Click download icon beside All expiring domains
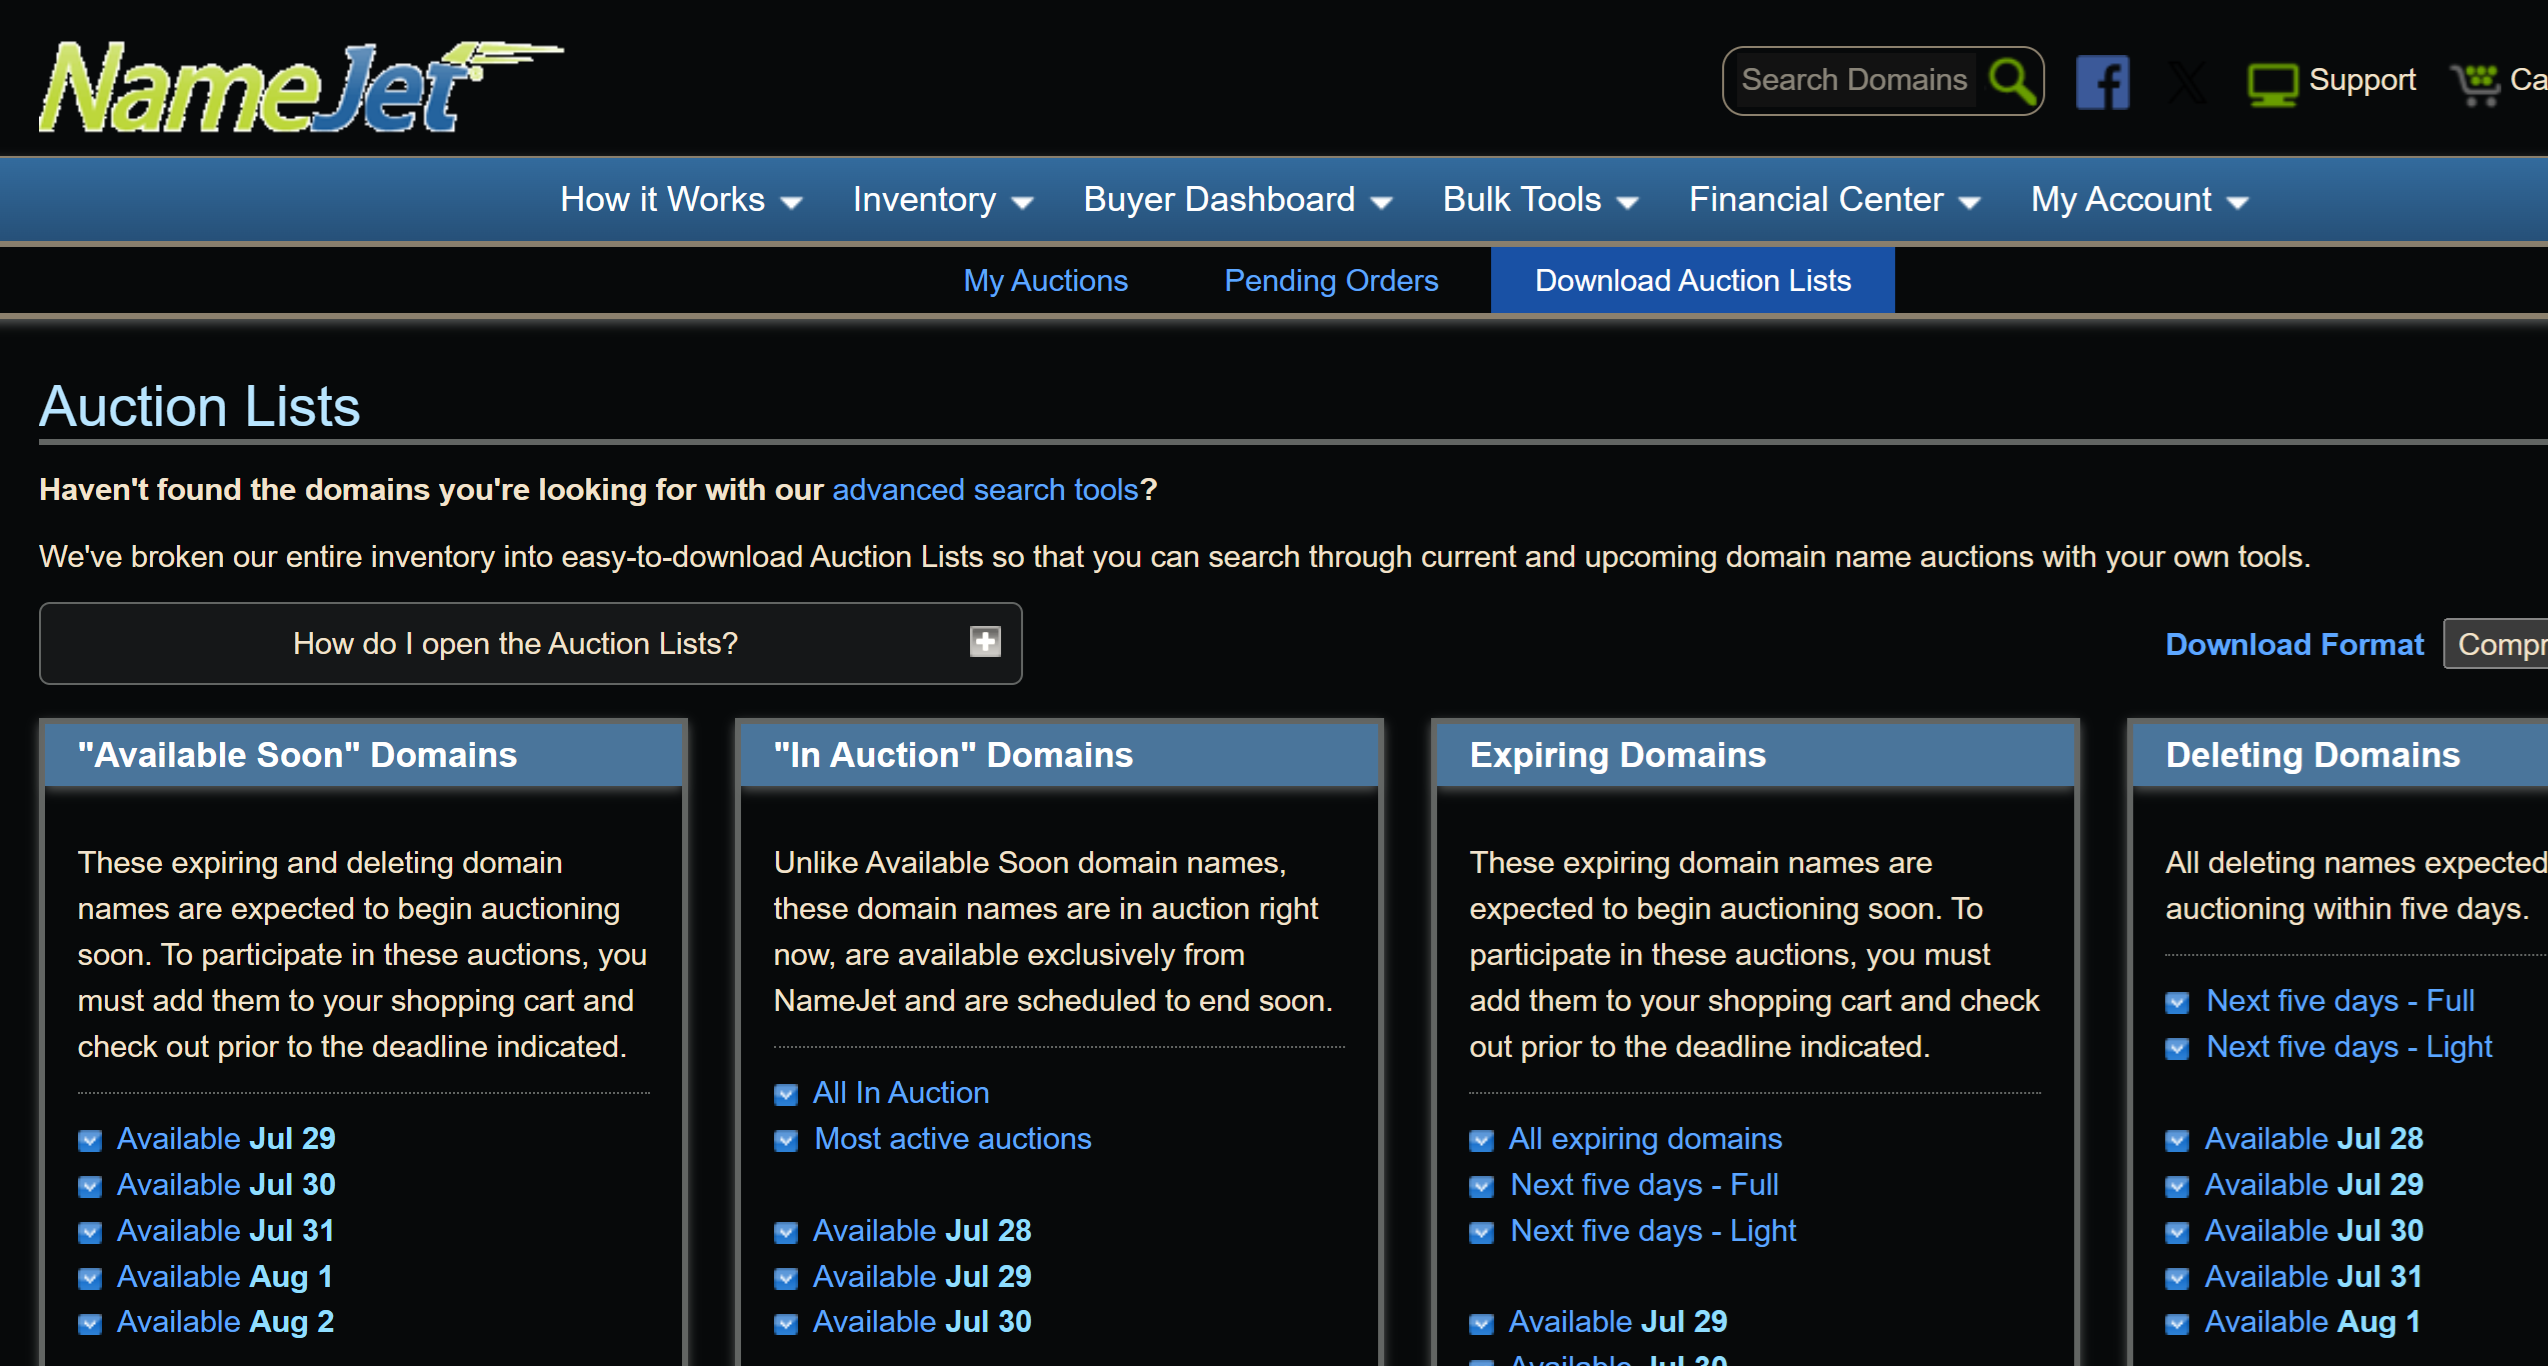The width and height of the screenshot is (2548, 1366). [1482, 1140]
